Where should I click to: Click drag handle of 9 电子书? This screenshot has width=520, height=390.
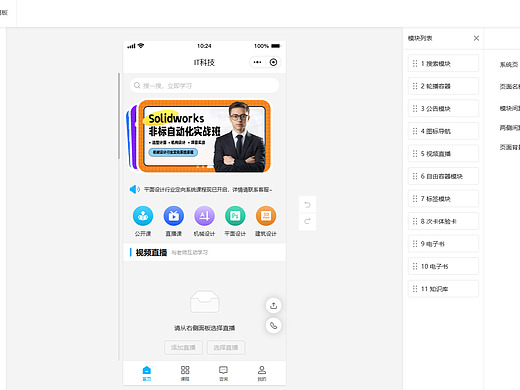point(415,244)
